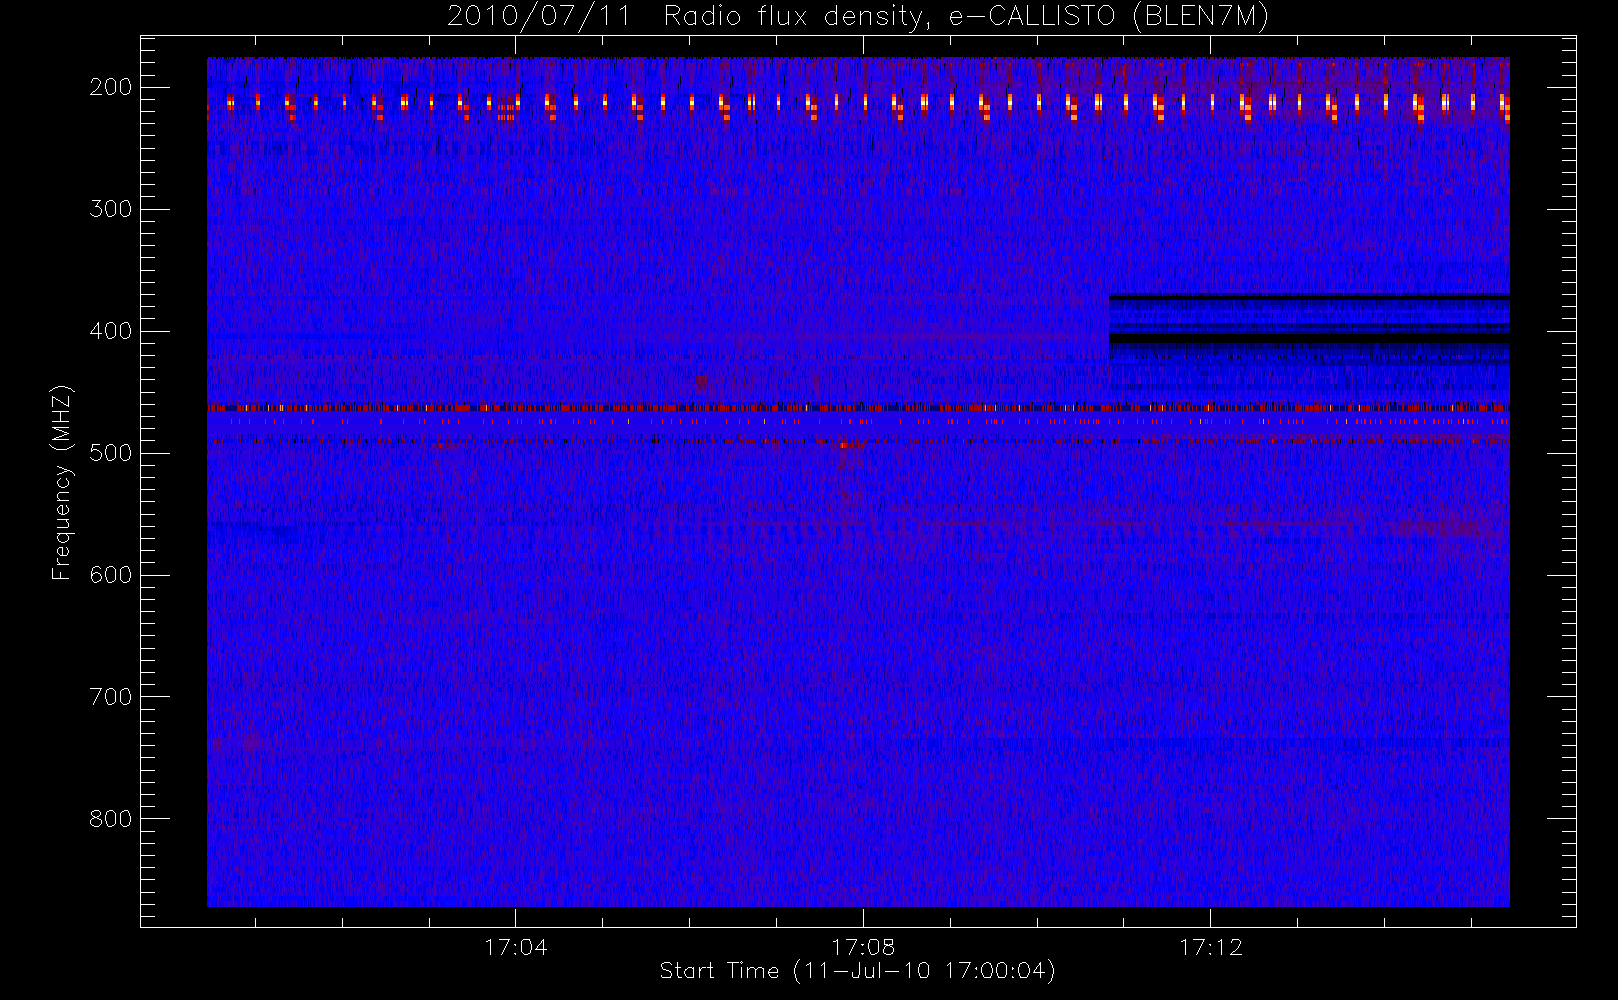This screenshot has height=1000, width=1618.
Task: Click the 500 frequency tick label
Action: pos(110,453)
